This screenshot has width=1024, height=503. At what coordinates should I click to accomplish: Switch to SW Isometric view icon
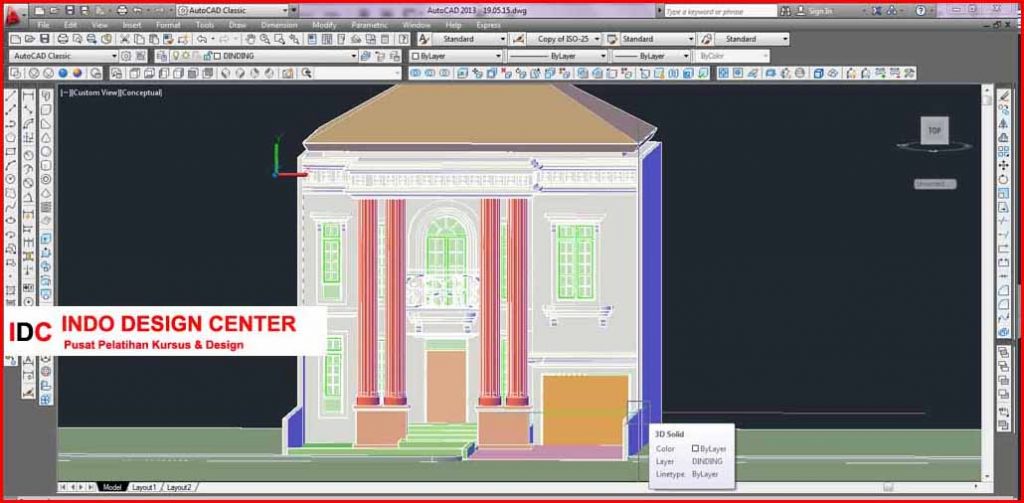click(225, 73)
